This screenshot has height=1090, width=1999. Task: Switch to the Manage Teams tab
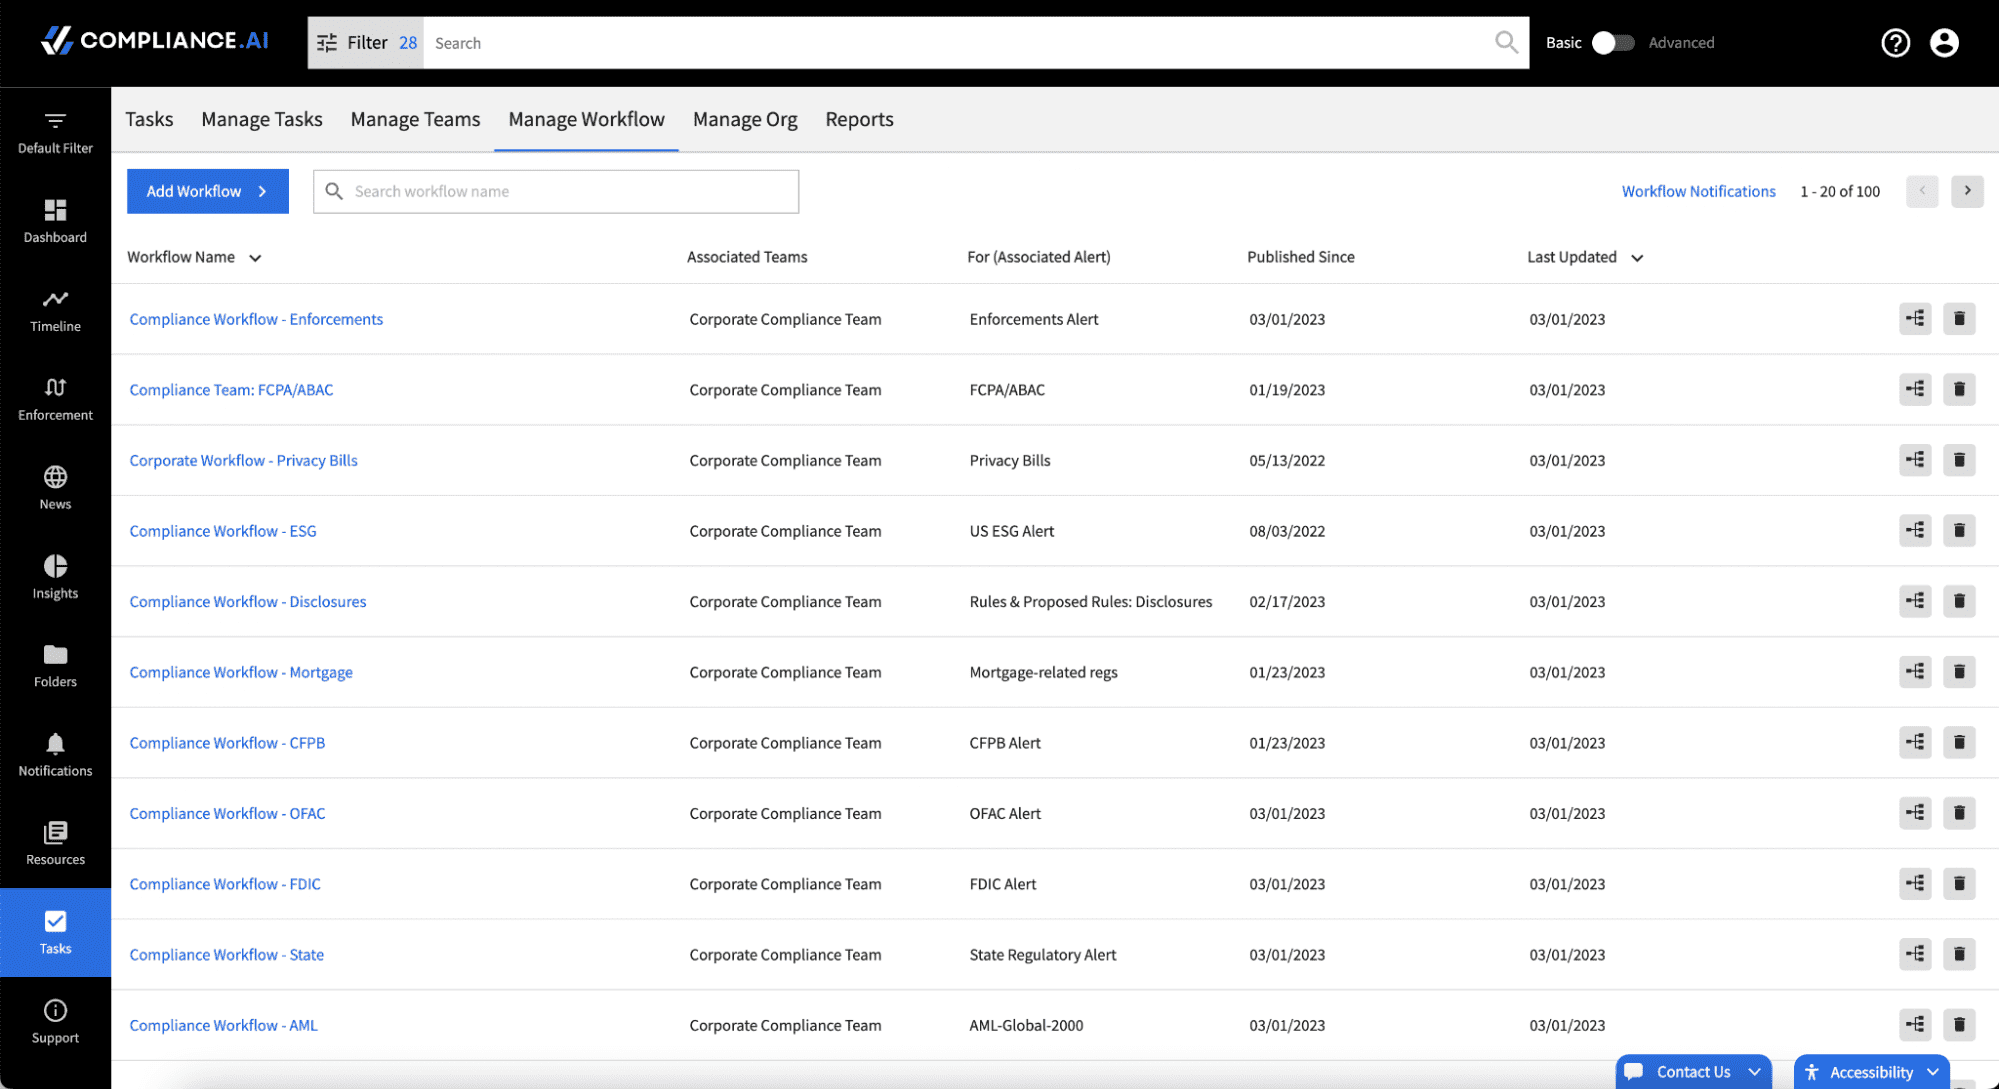click(415, 119)
